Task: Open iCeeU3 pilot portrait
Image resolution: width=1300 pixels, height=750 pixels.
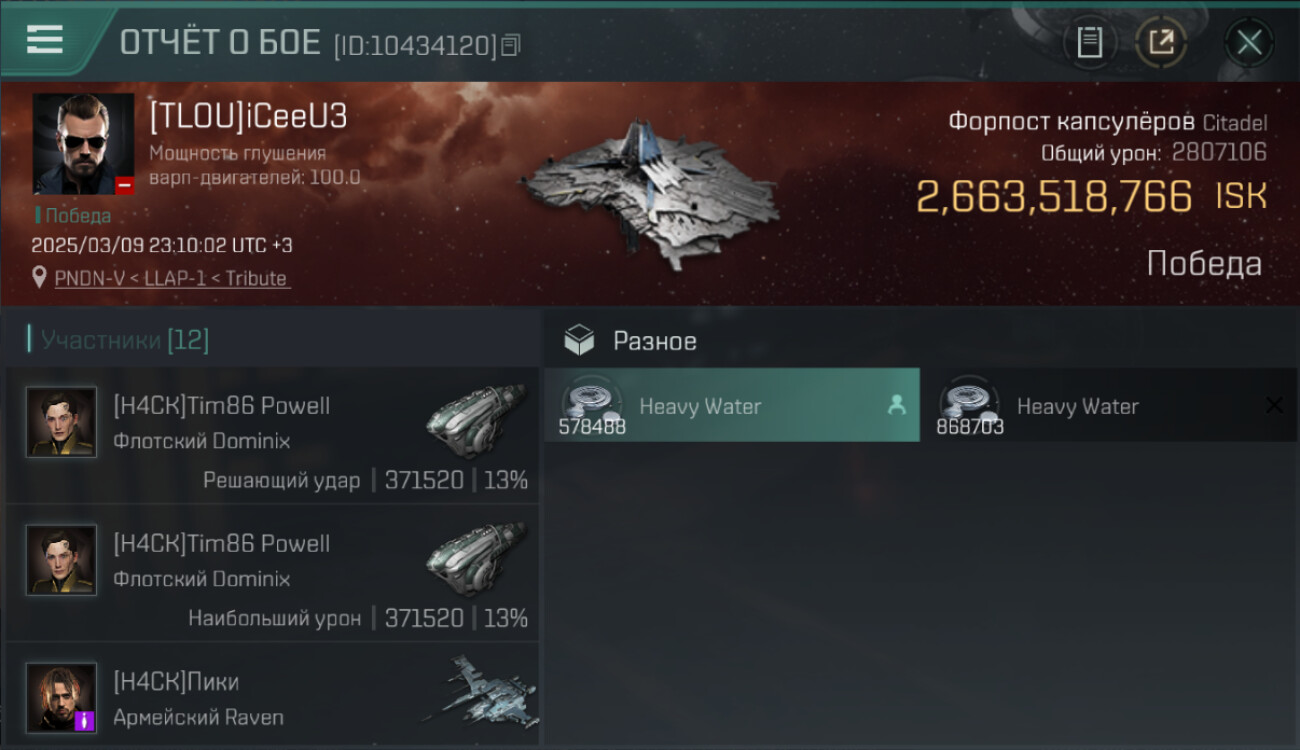Action: (x=84, y=144)
